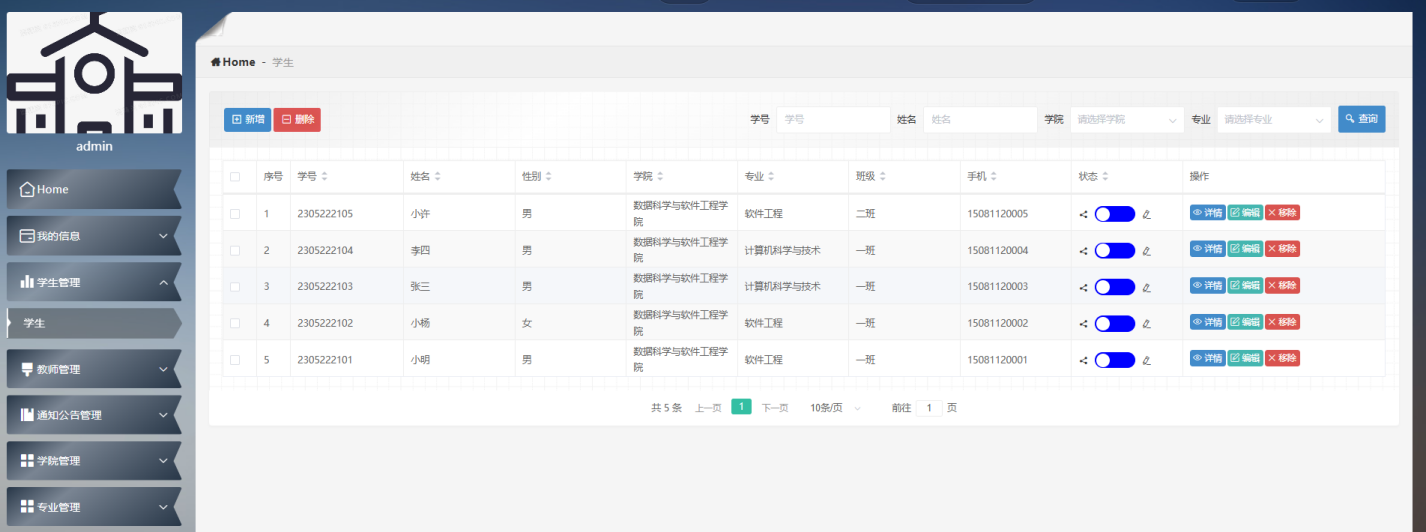Screen dimensions: 1426x532
Task: Click student number 2305222105
Action: point(325,214)
